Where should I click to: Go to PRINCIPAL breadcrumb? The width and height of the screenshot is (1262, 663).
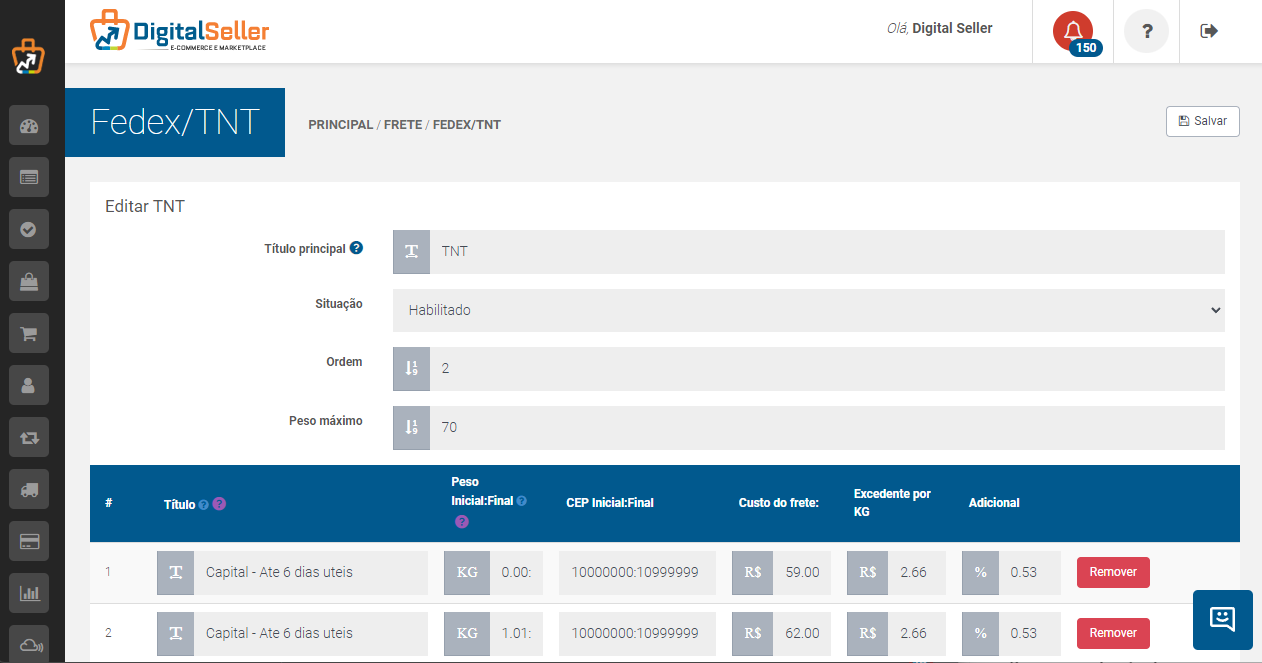point(341,125)
